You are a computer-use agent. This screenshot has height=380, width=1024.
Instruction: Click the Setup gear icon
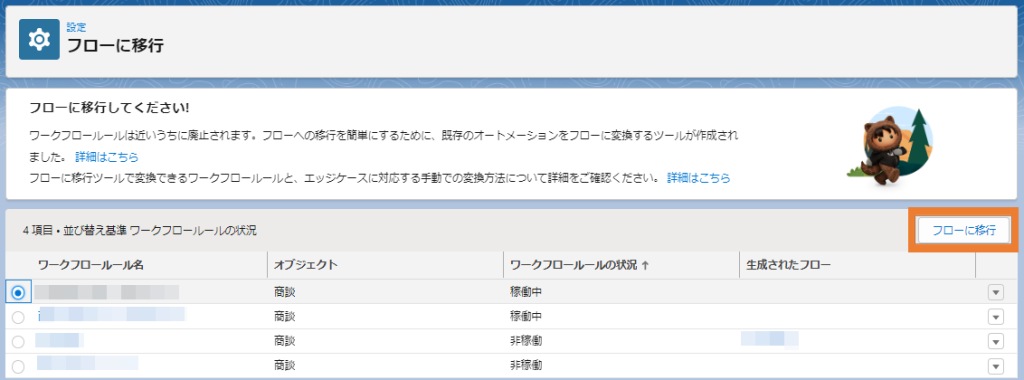(x=39, y=39)
